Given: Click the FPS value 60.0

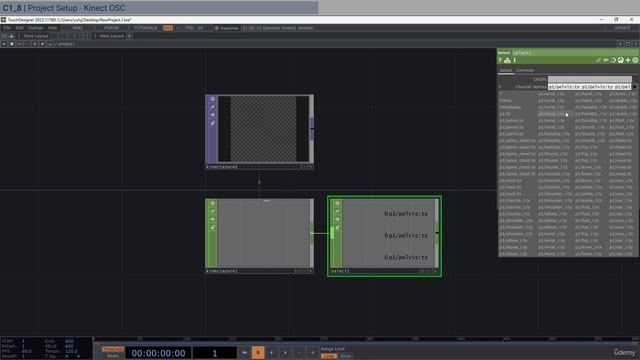Looking at the screenshot, I should point(27,351).
